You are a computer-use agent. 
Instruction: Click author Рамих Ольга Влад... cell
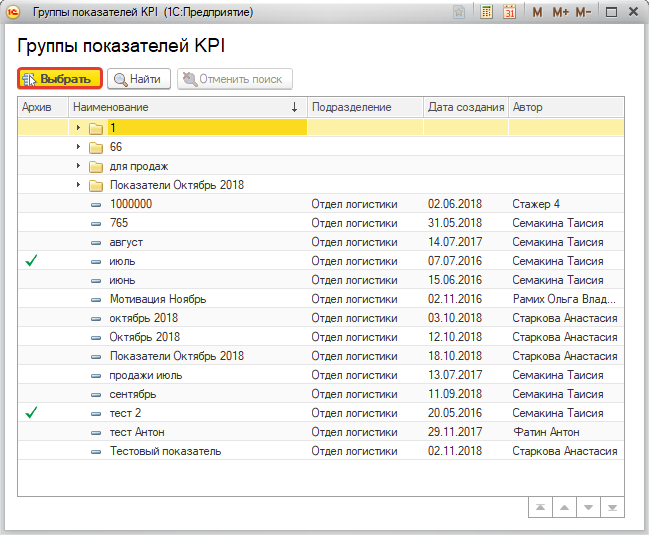point(564,299)
